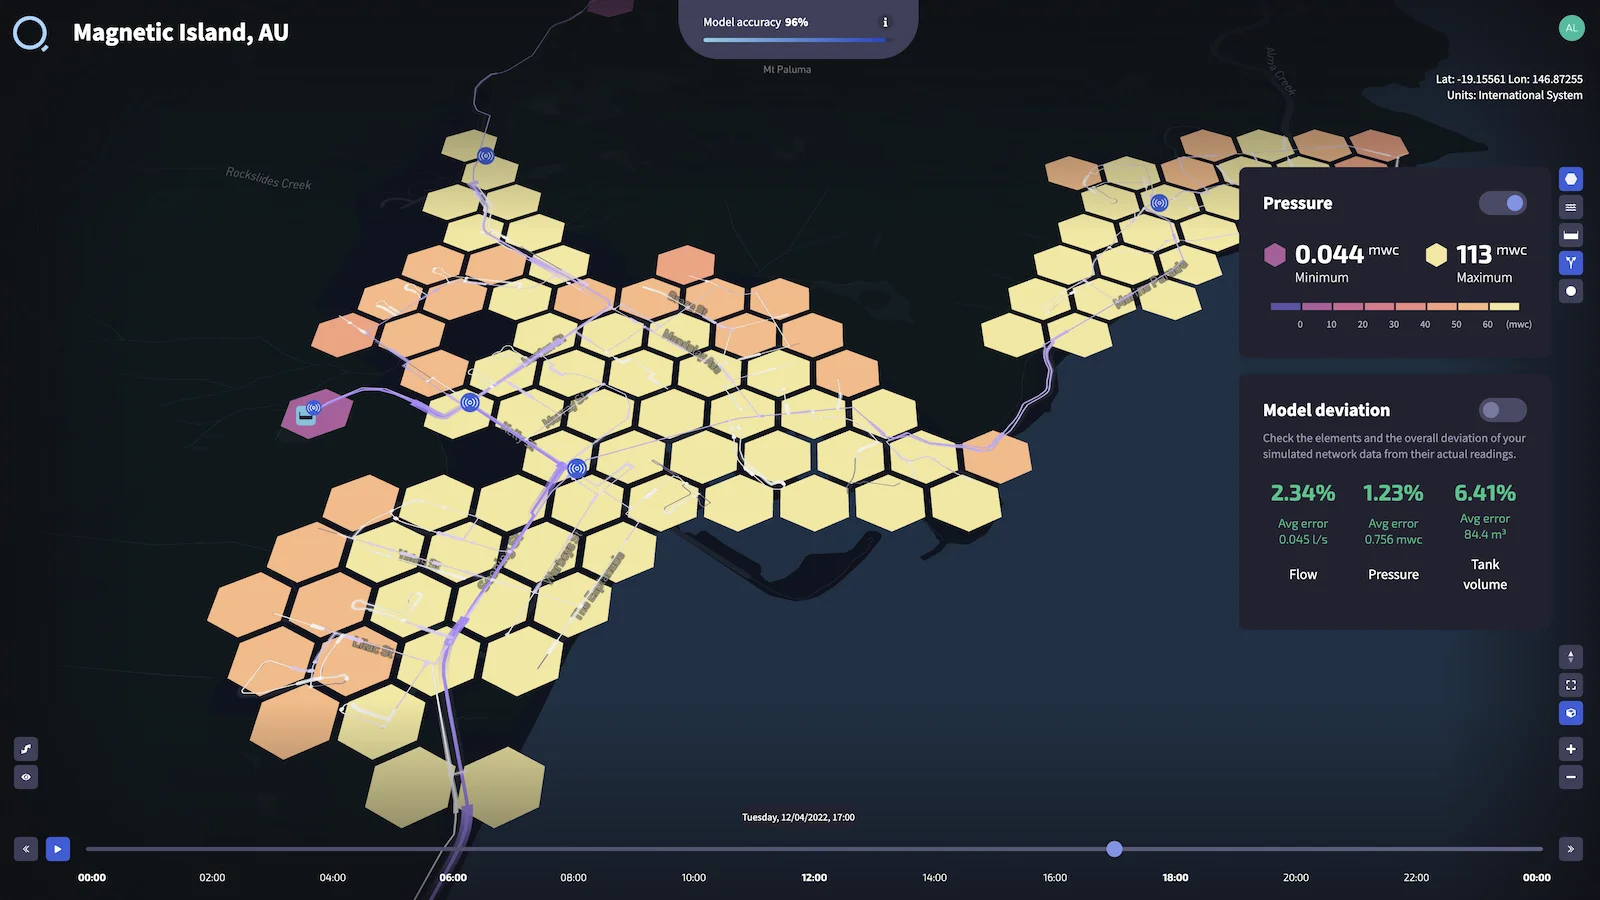1600x900 pixels.
Task: Click the curved route icon at bottom left
Action: pos(26,749)
